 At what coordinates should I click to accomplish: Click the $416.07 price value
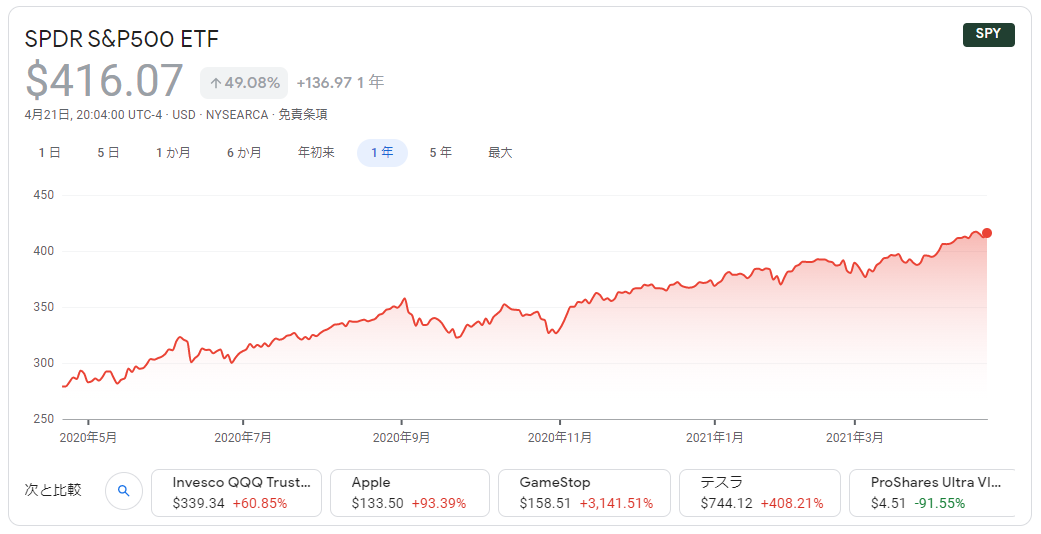tap(104, 80)
